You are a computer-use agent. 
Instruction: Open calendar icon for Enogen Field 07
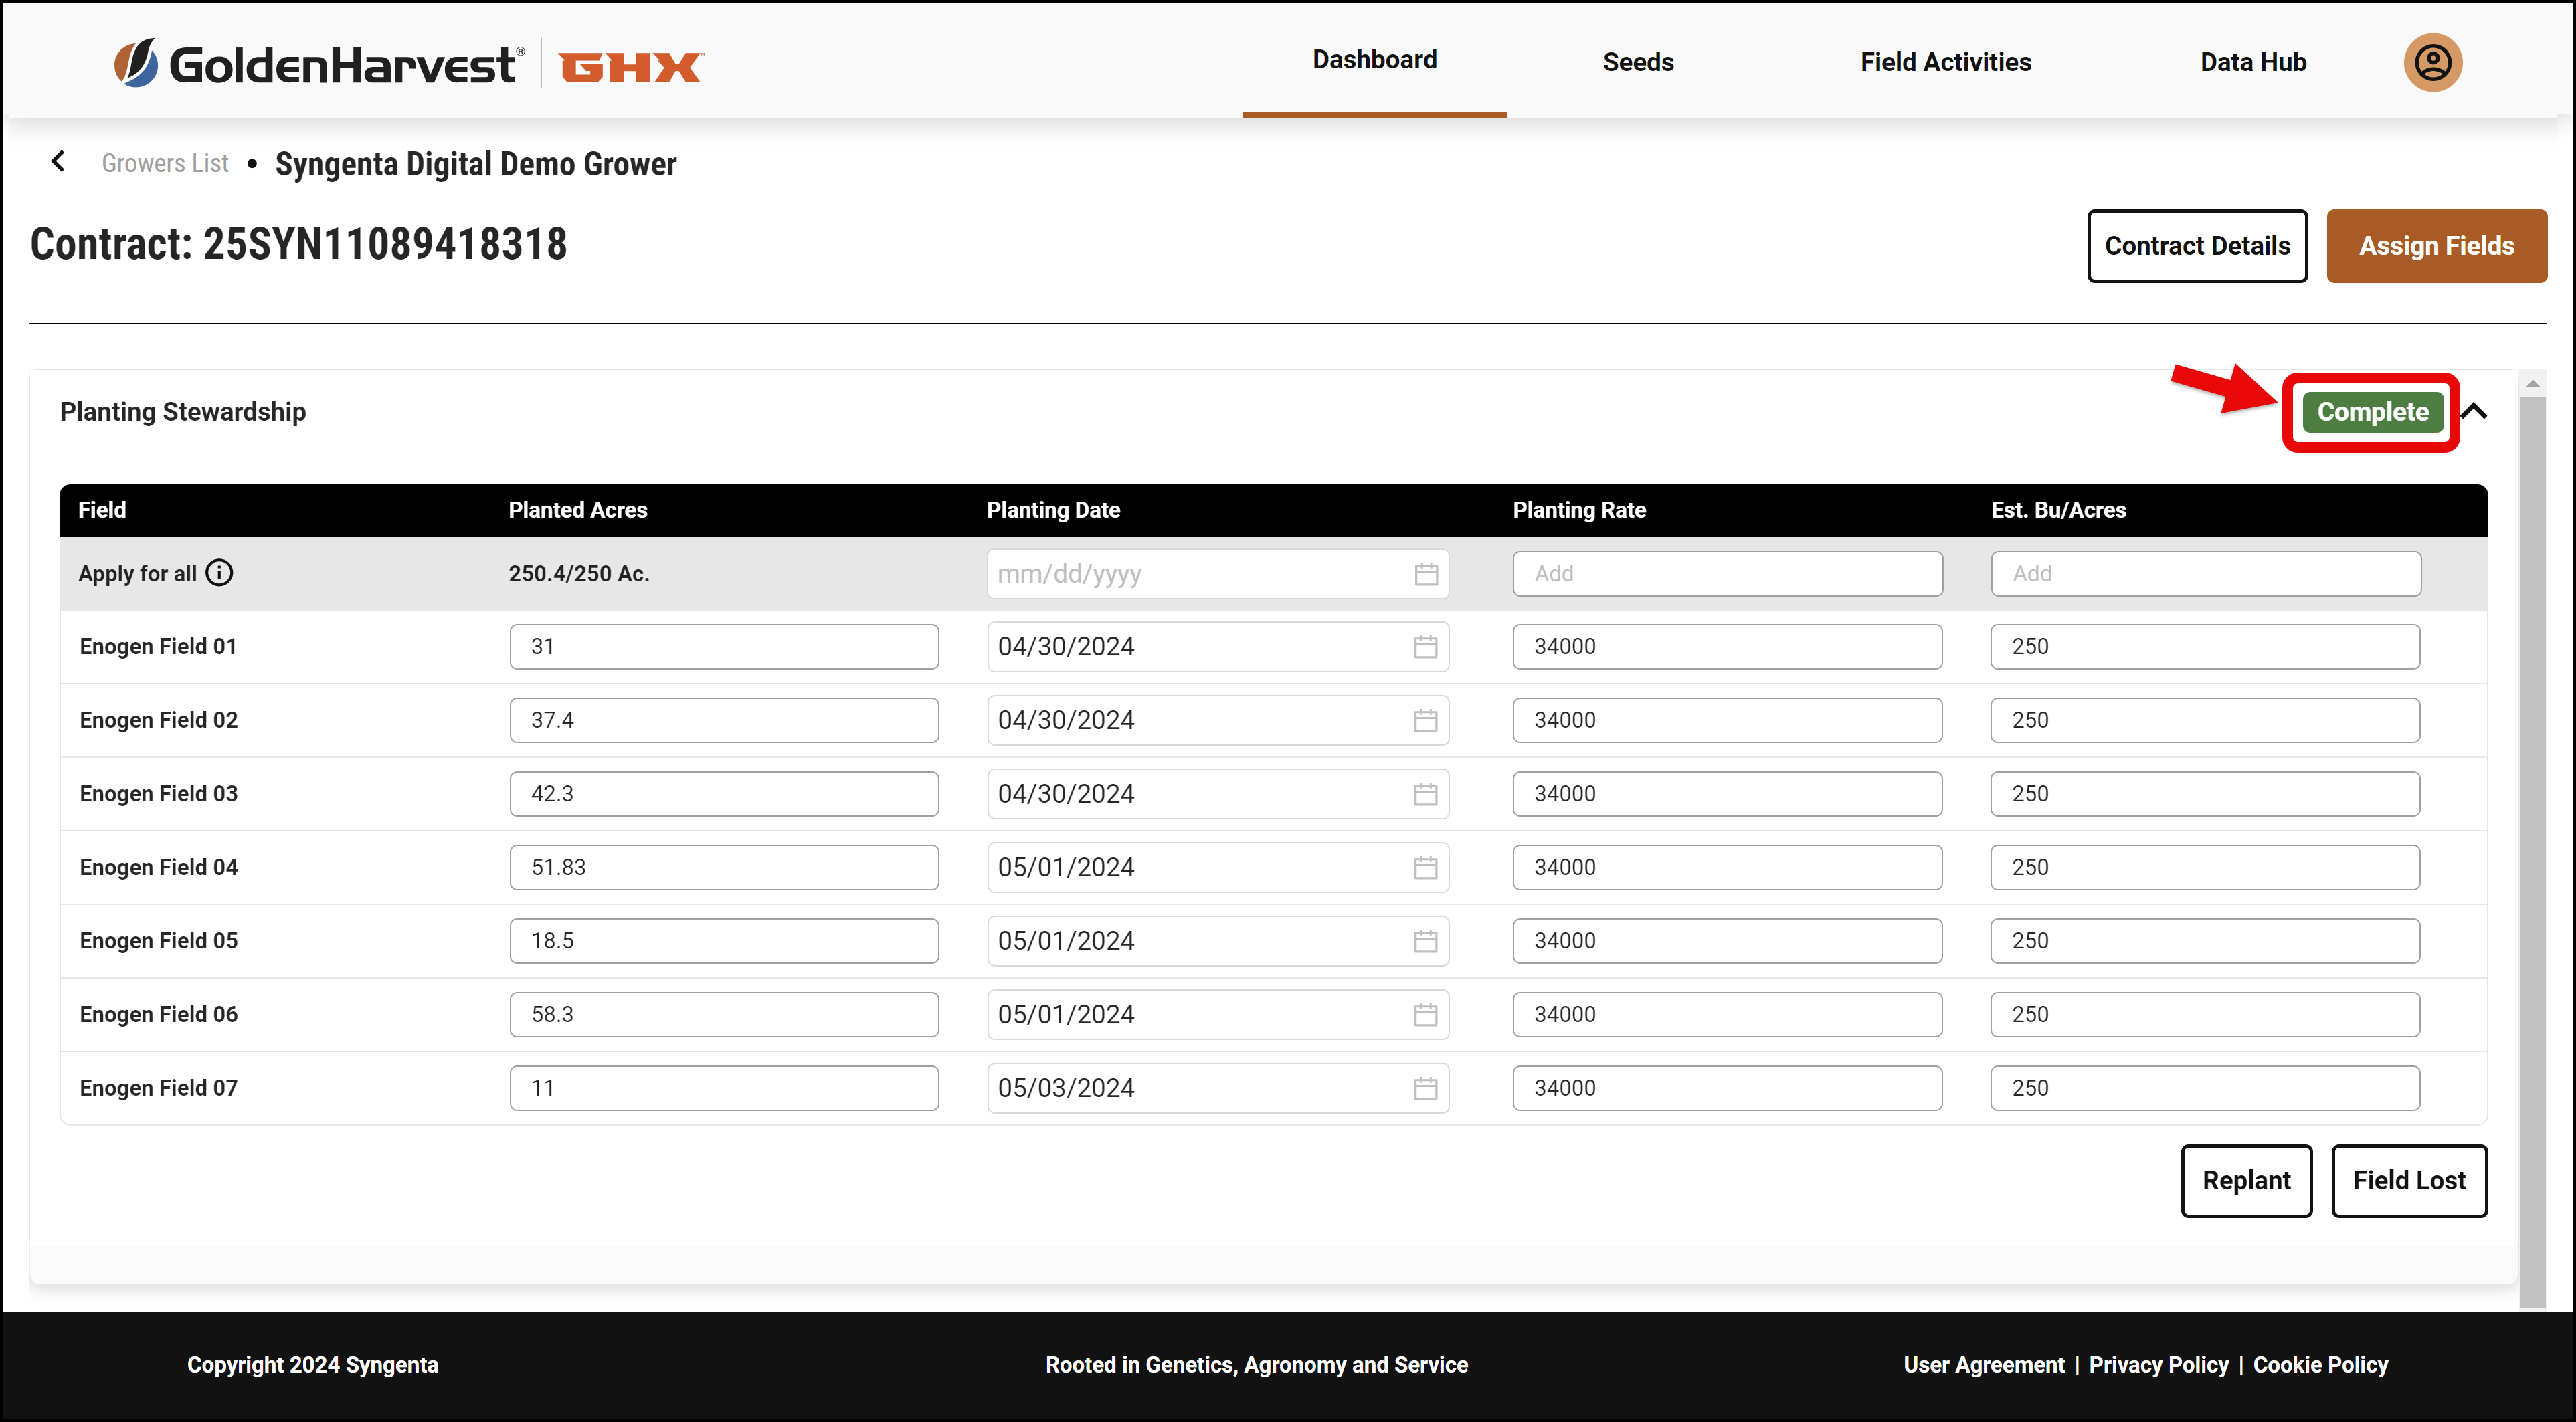click(x=1425, y=1088)
